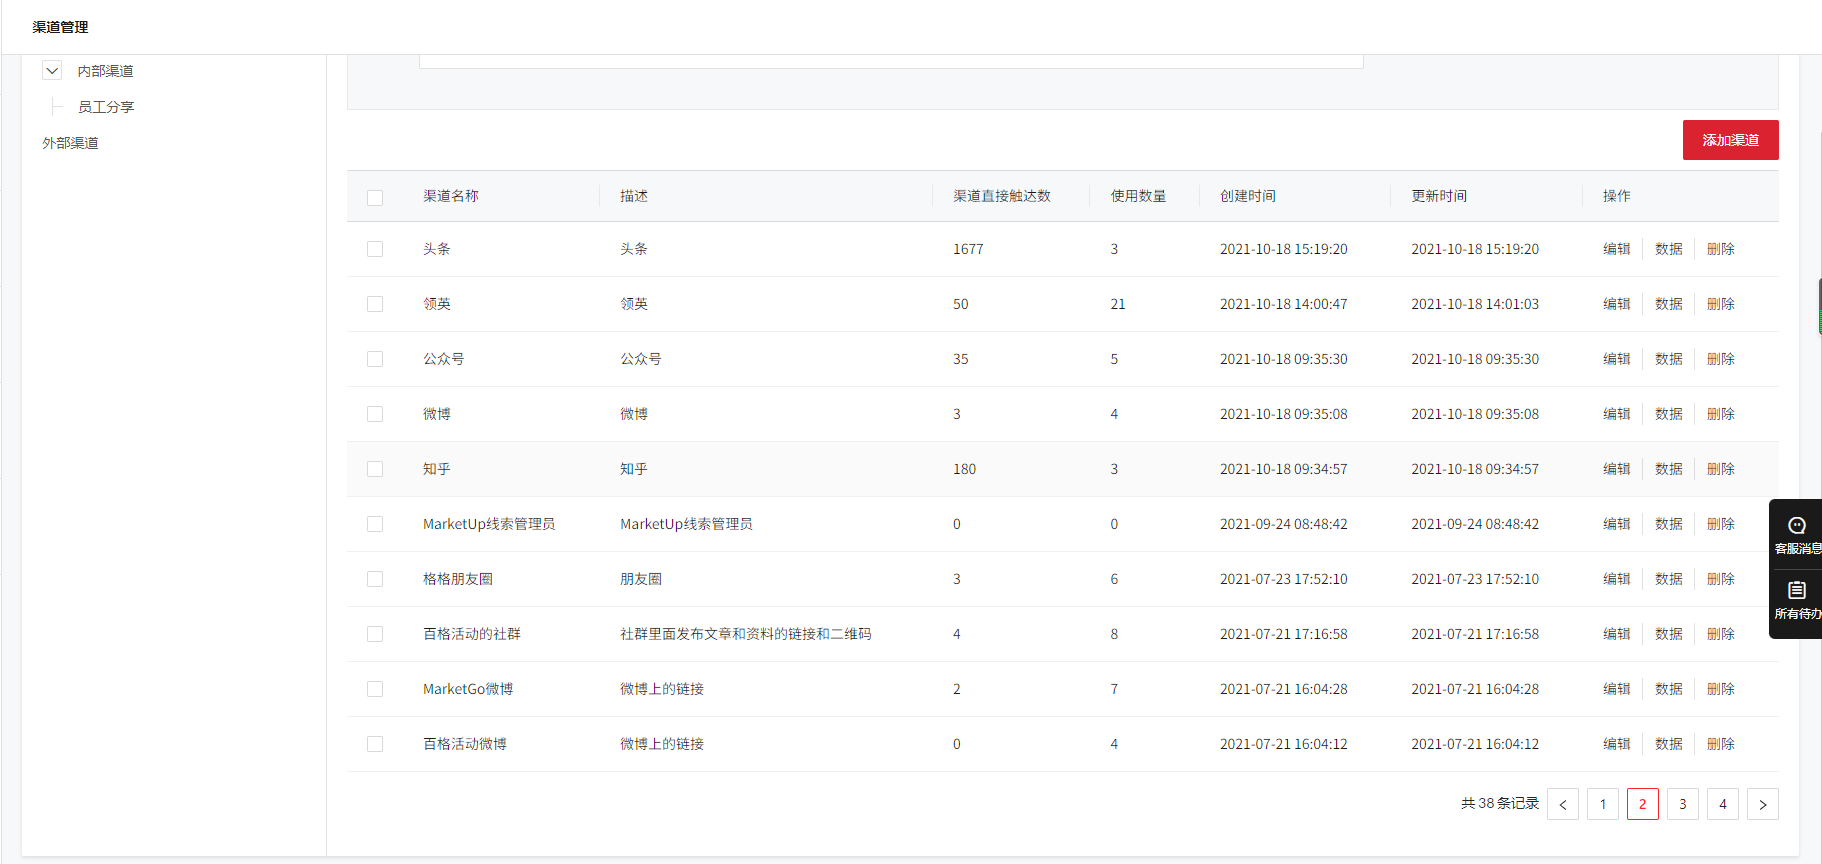Viewport: 1822px width, 864px height.
Task: View data for 格格朋友圈 channel
Action: (x=1669, y=579)
